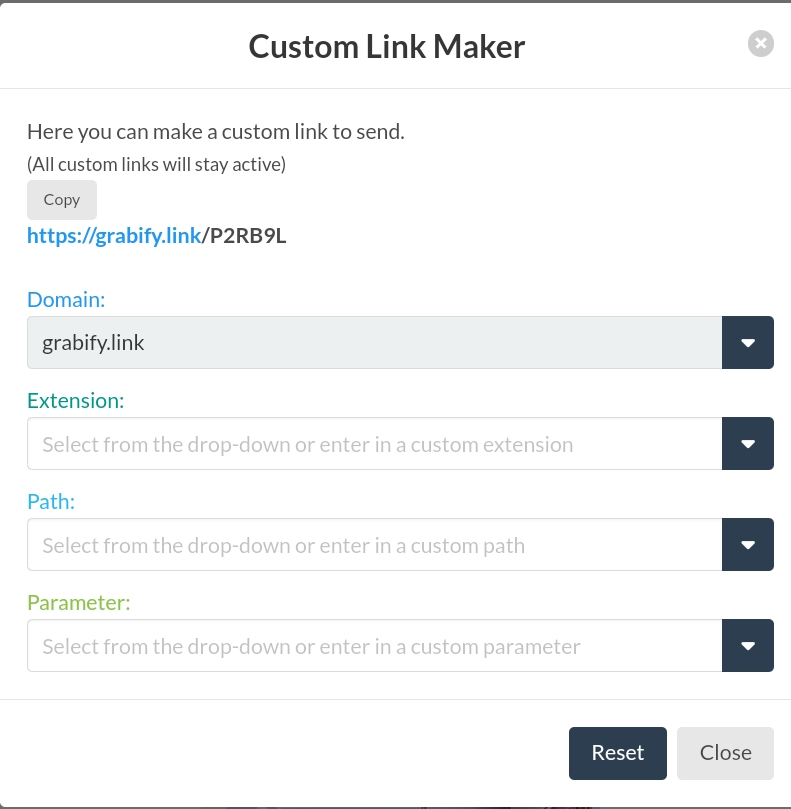
Task: Click the blue Domain label
Action: 66,300
